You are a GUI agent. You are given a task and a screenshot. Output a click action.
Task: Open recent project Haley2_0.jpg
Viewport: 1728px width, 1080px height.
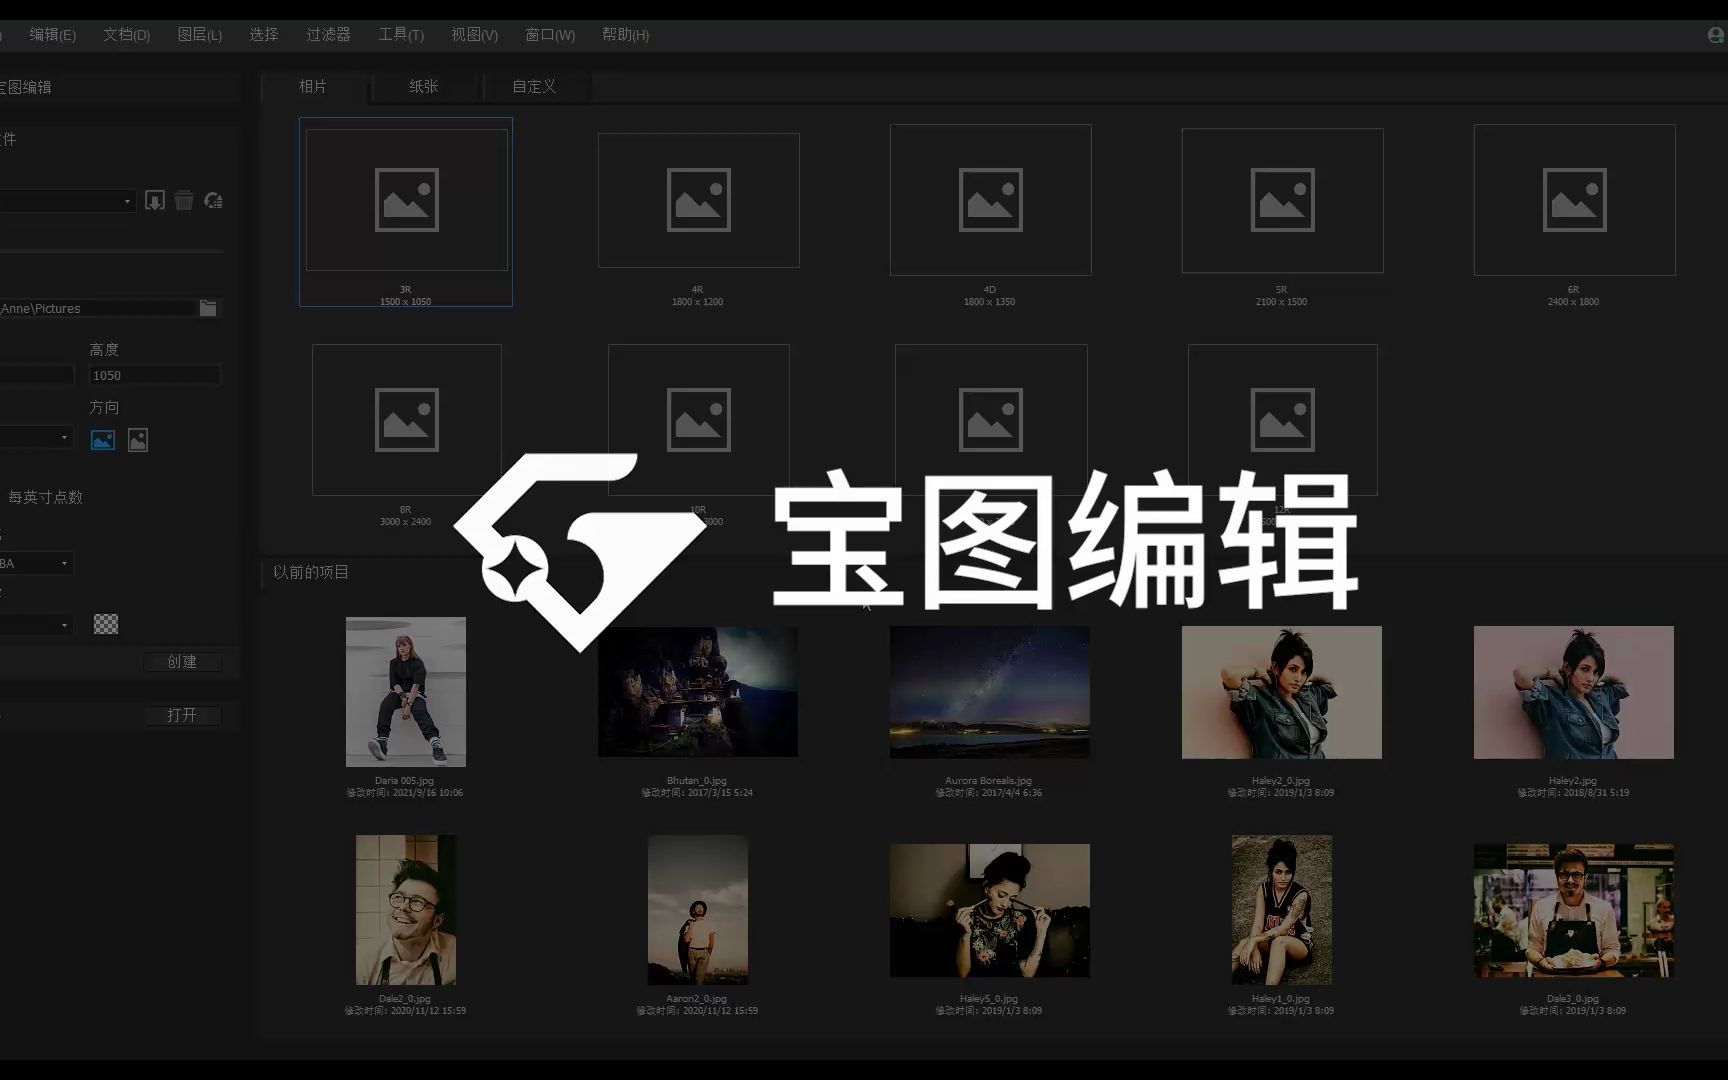tap(1282, 692)
